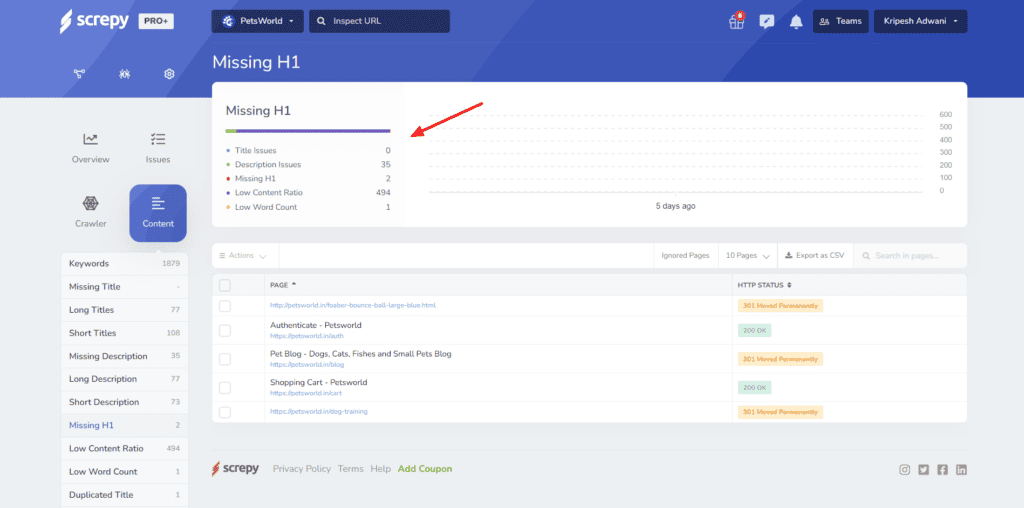Check the box for Authenticate - Petsworld row
This screenshot has height=508, width=1024.
click(x=225, y=330)
